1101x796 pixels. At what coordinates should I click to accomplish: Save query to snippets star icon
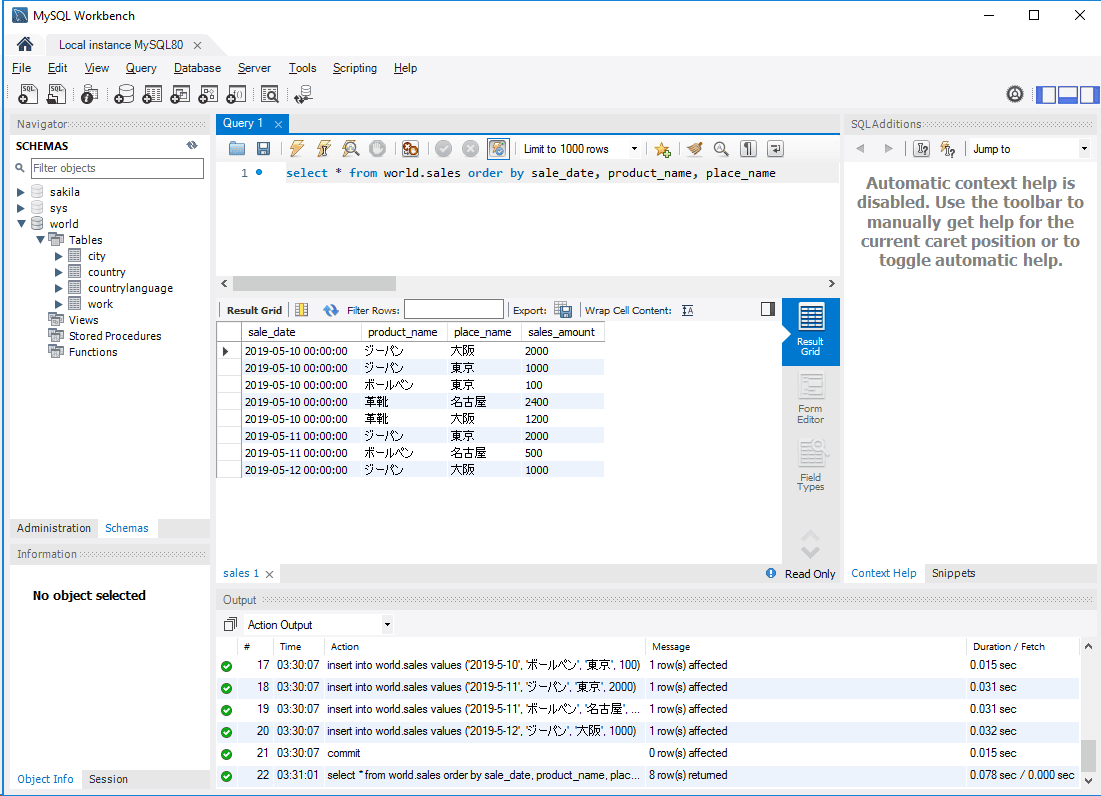[x=662, y=149]
